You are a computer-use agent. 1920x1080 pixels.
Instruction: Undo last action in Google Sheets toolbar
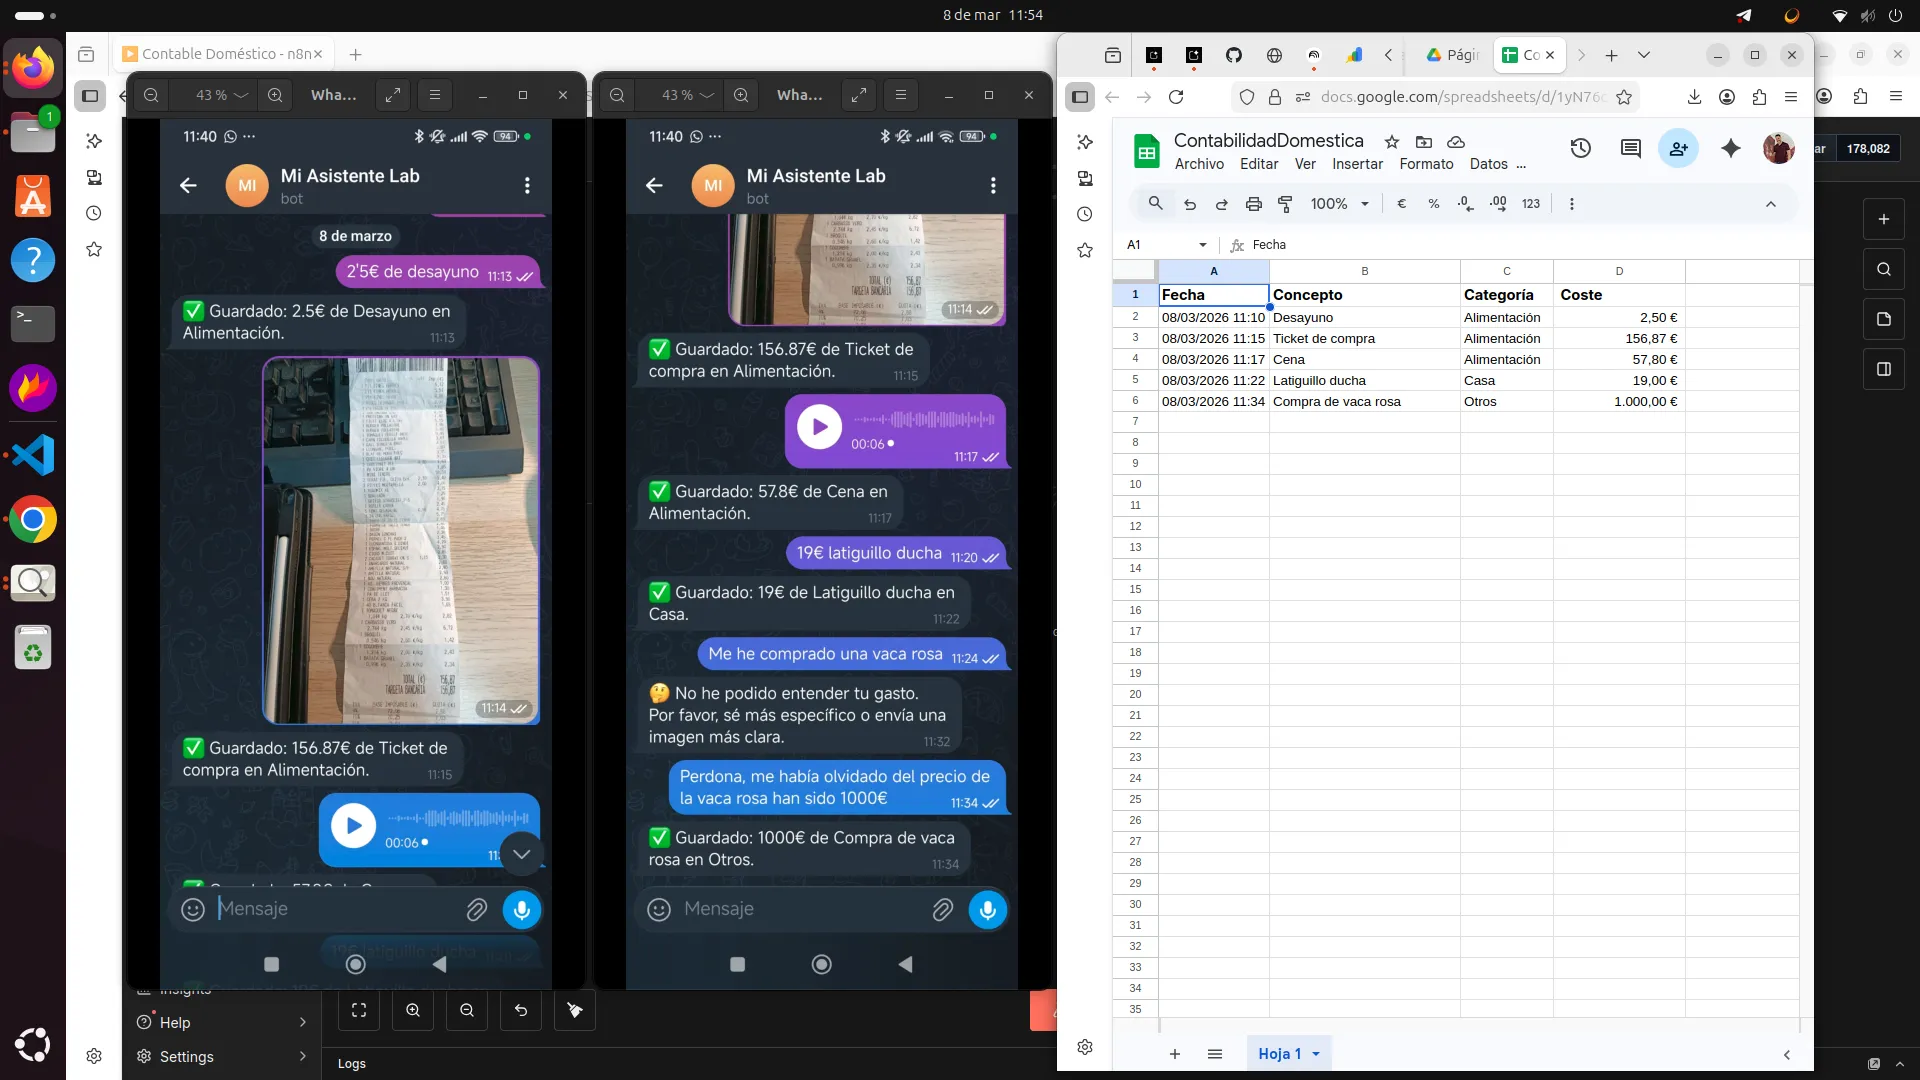click(x=1190, y=204)
